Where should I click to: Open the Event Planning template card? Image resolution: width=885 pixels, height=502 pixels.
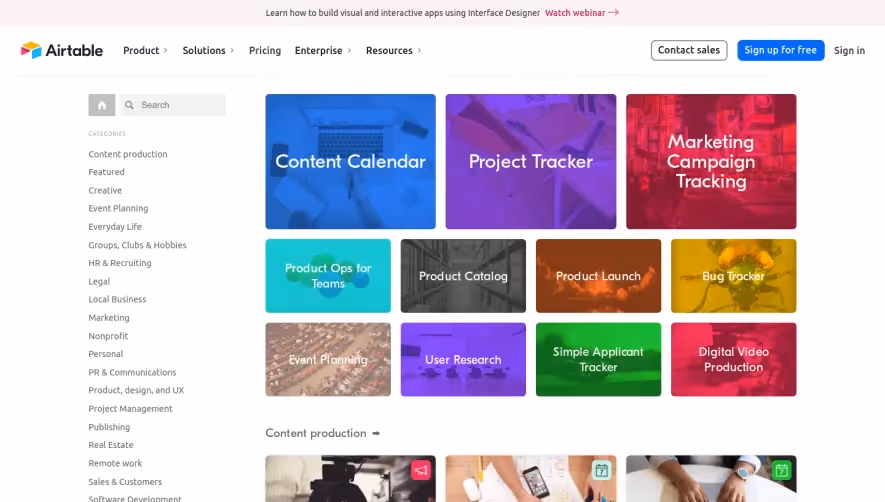tap(328, 359)
